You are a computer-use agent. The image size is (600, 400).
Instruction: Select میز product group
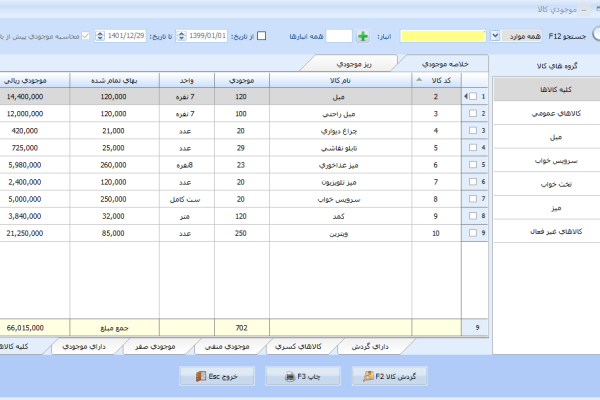(x=546, y=208)
